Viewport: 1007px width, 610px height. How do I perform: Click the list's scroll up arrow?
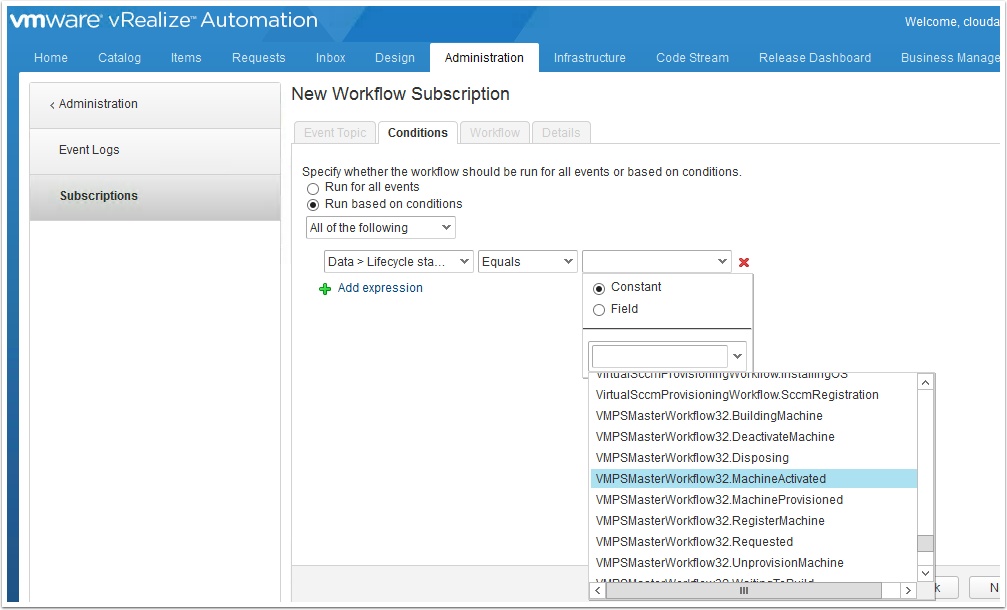(925, 383)
